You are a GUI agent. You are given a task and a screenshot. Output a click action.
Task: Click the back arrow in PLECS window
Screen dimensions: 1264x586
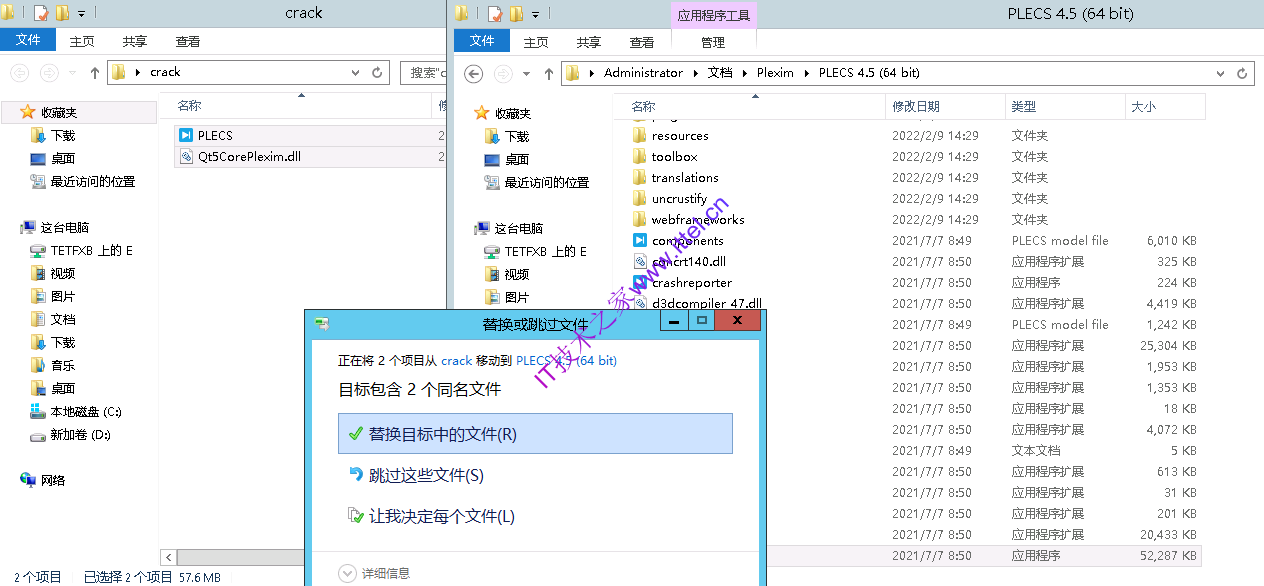click(x=474, y=73)
